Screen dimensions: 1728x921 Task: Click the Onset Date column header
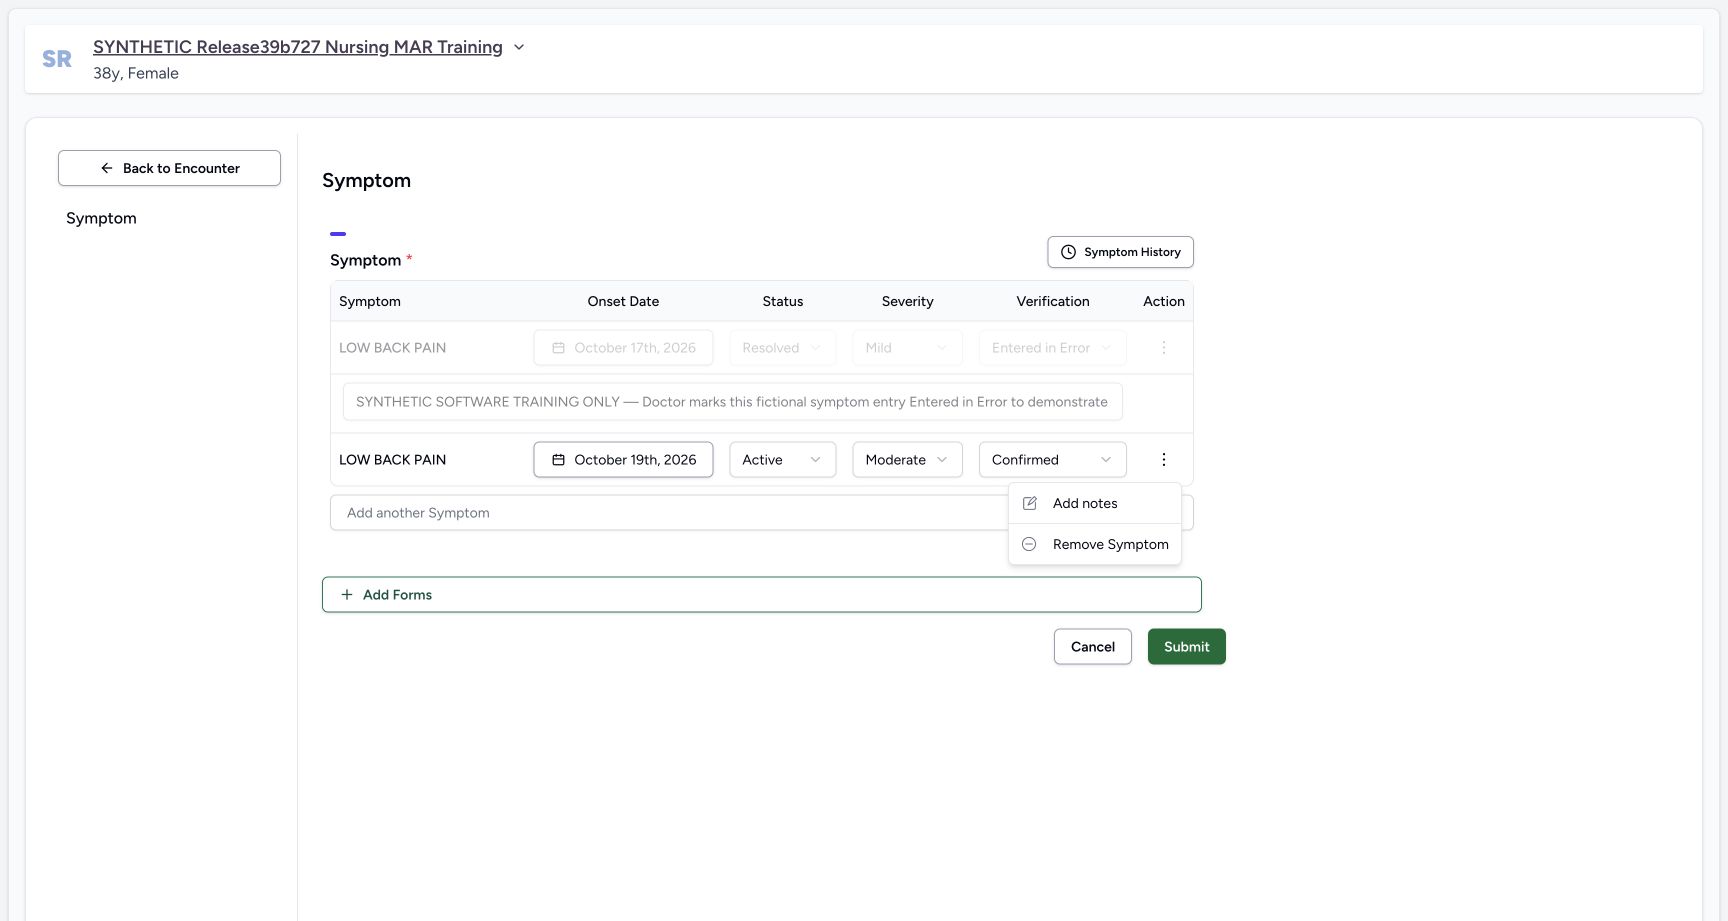[x=623, y=302]
